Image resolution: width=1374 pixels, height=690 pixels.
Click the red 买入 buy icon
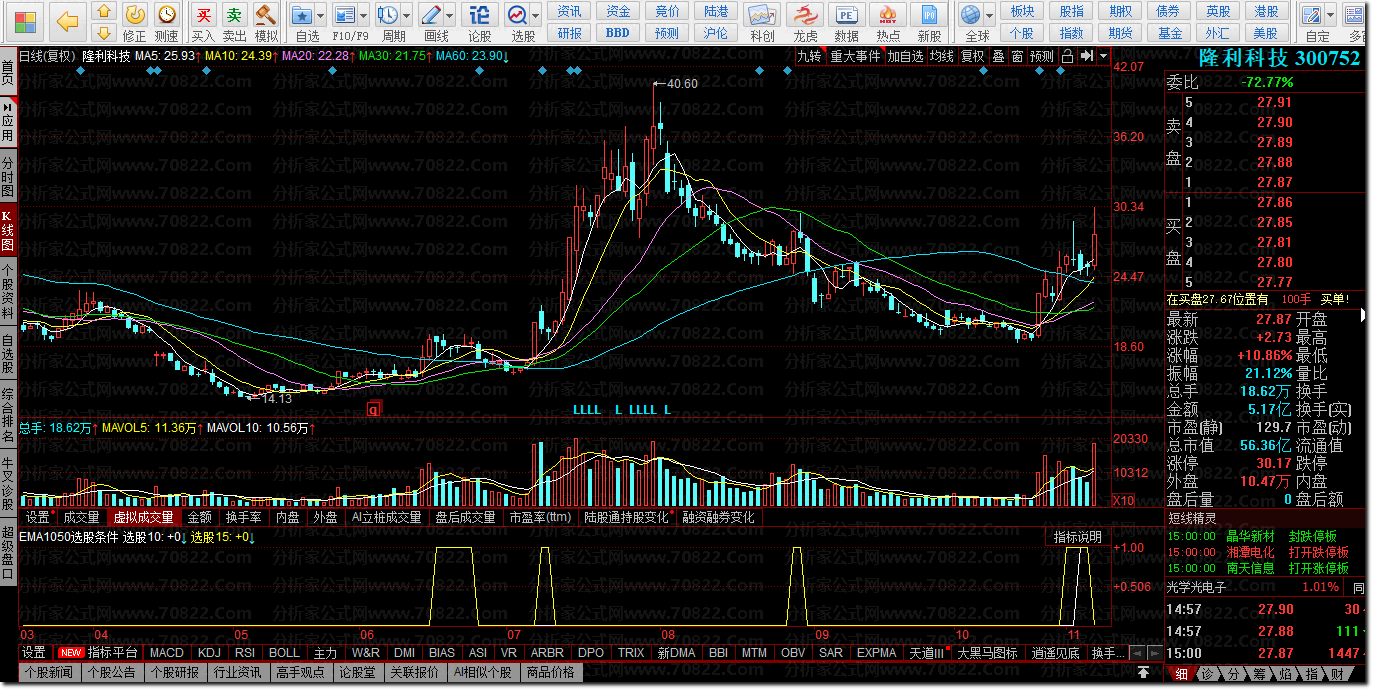pyautogui.click(x=203, y=15)
